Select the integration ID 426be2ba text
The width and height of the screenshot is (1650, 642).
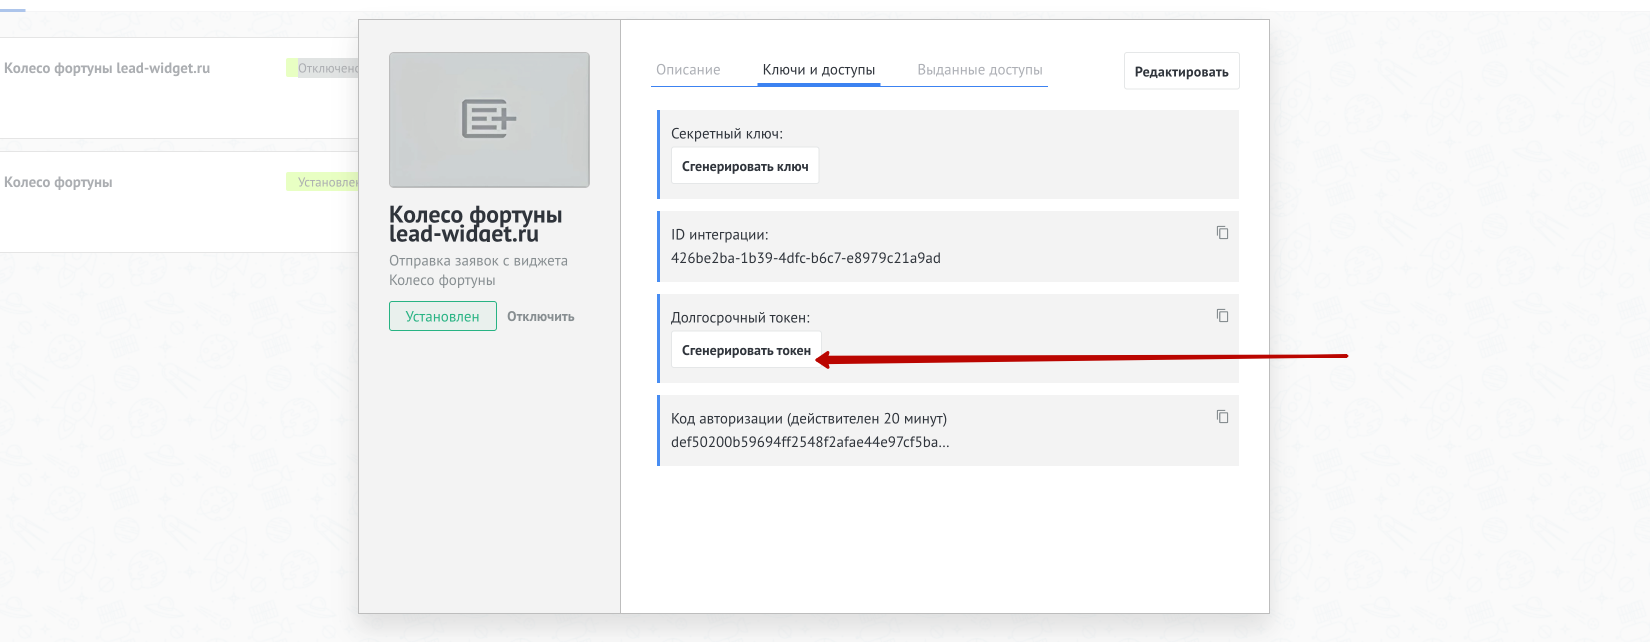806,258
